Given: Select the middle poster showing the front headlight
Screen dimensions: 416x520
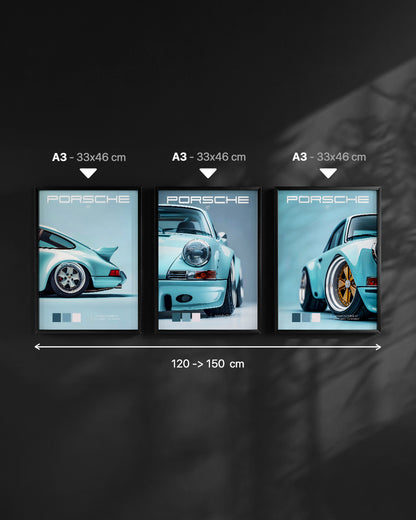Looking at the screenshot, I should tap(208, 260).
